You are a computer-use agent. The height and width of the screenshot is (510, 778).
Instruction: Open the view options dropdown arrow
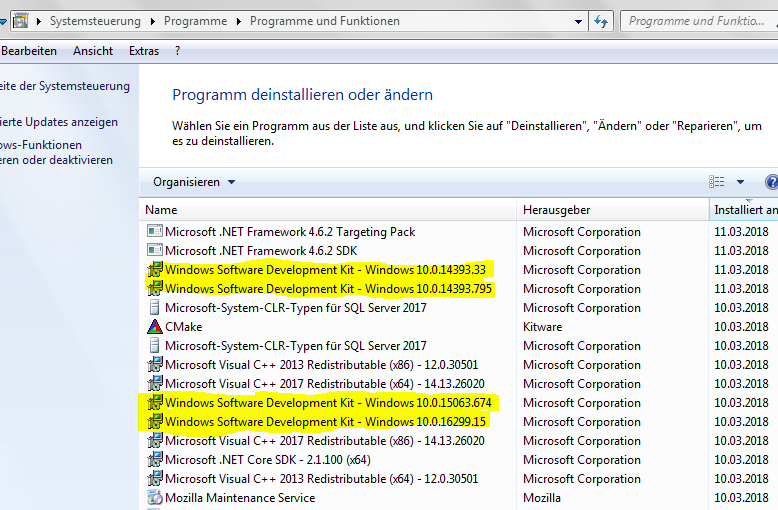[x=740, y=182]
